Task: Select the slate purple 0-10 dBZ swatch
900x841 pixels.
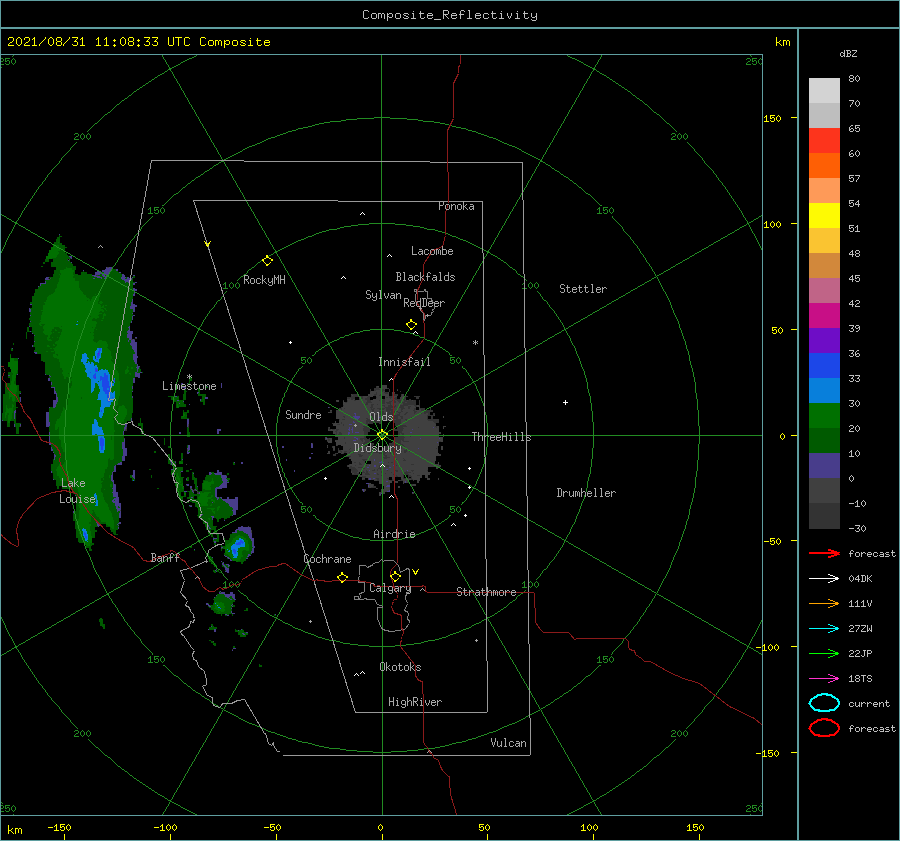Action: point(824,466)
